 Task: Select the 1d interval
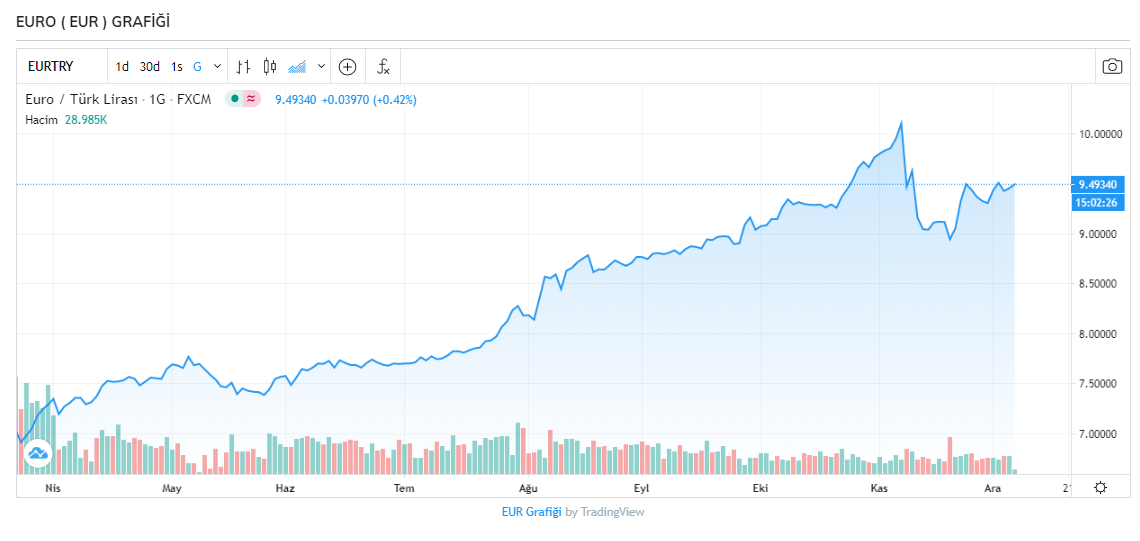point(122,67)
